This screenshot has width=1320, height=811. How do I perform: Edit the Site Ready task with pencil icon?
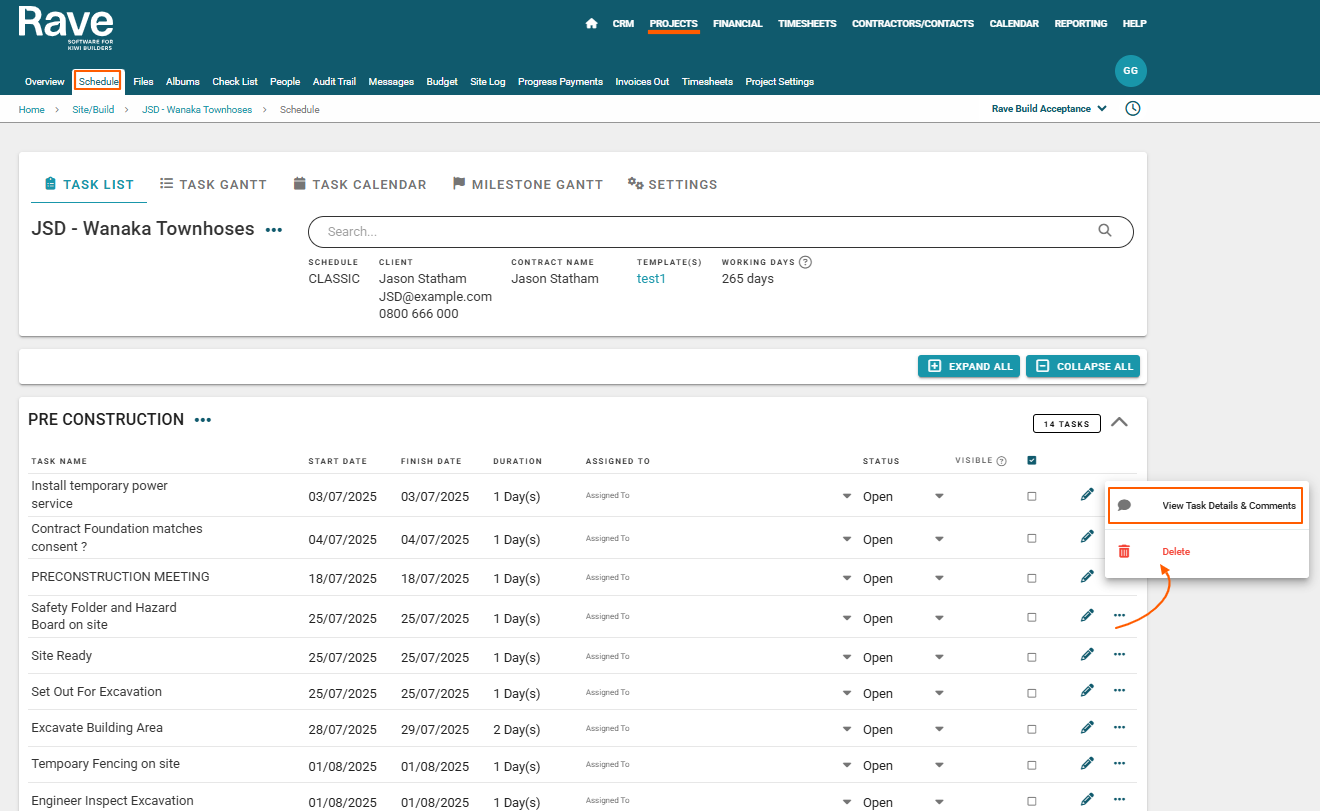(1087, 654)
